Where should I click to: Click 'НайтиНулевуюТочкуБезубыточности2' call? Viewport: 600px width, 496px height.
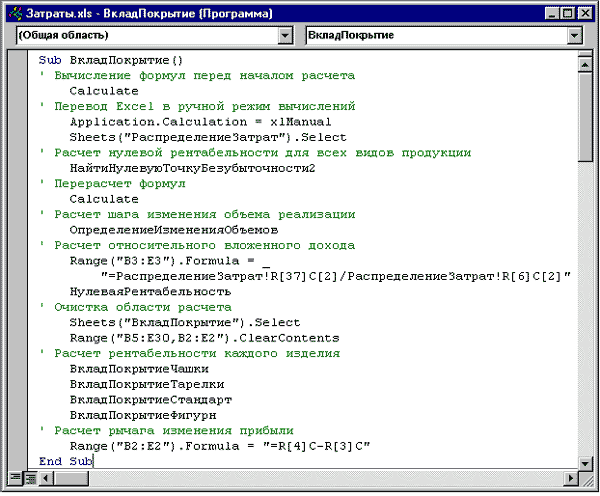tap(192, 168)
